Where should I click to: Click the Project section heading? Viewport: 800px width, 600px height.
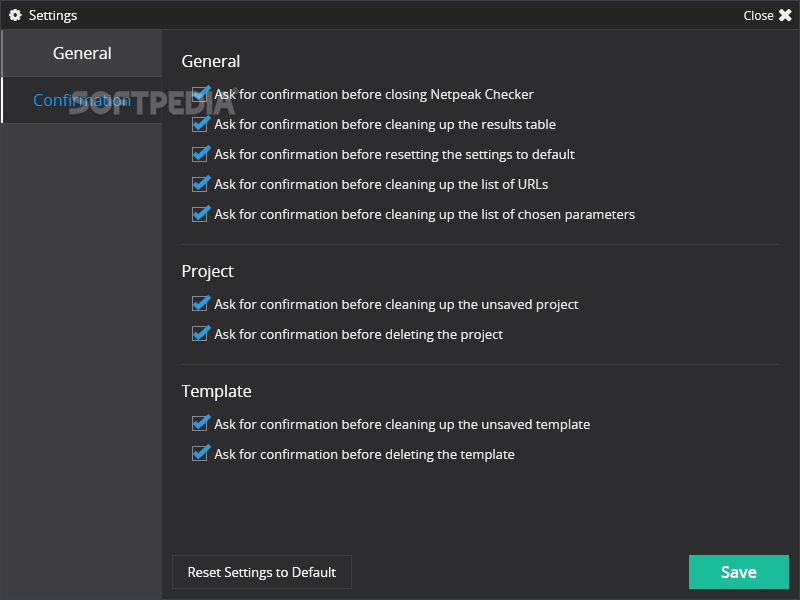207,271
